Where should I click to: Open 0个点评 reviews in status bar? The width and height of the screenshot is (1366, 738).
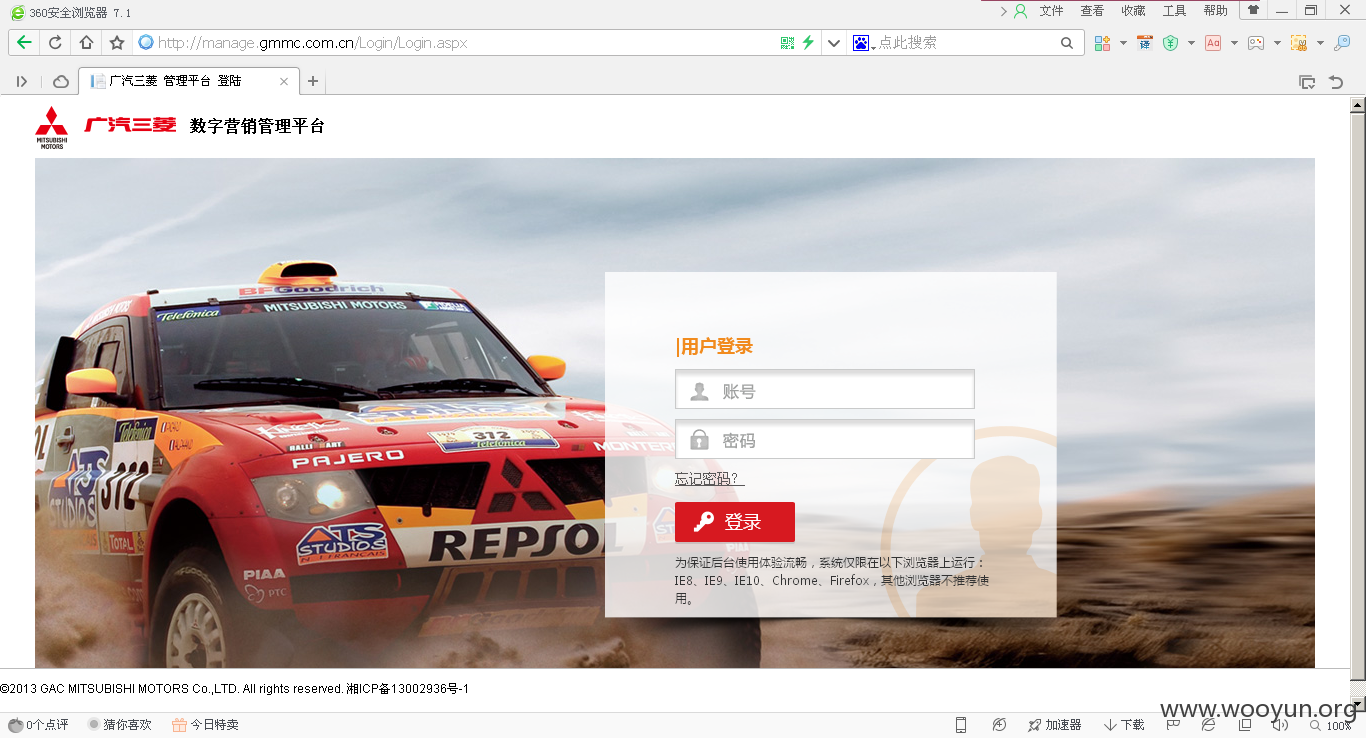(38, 725)
